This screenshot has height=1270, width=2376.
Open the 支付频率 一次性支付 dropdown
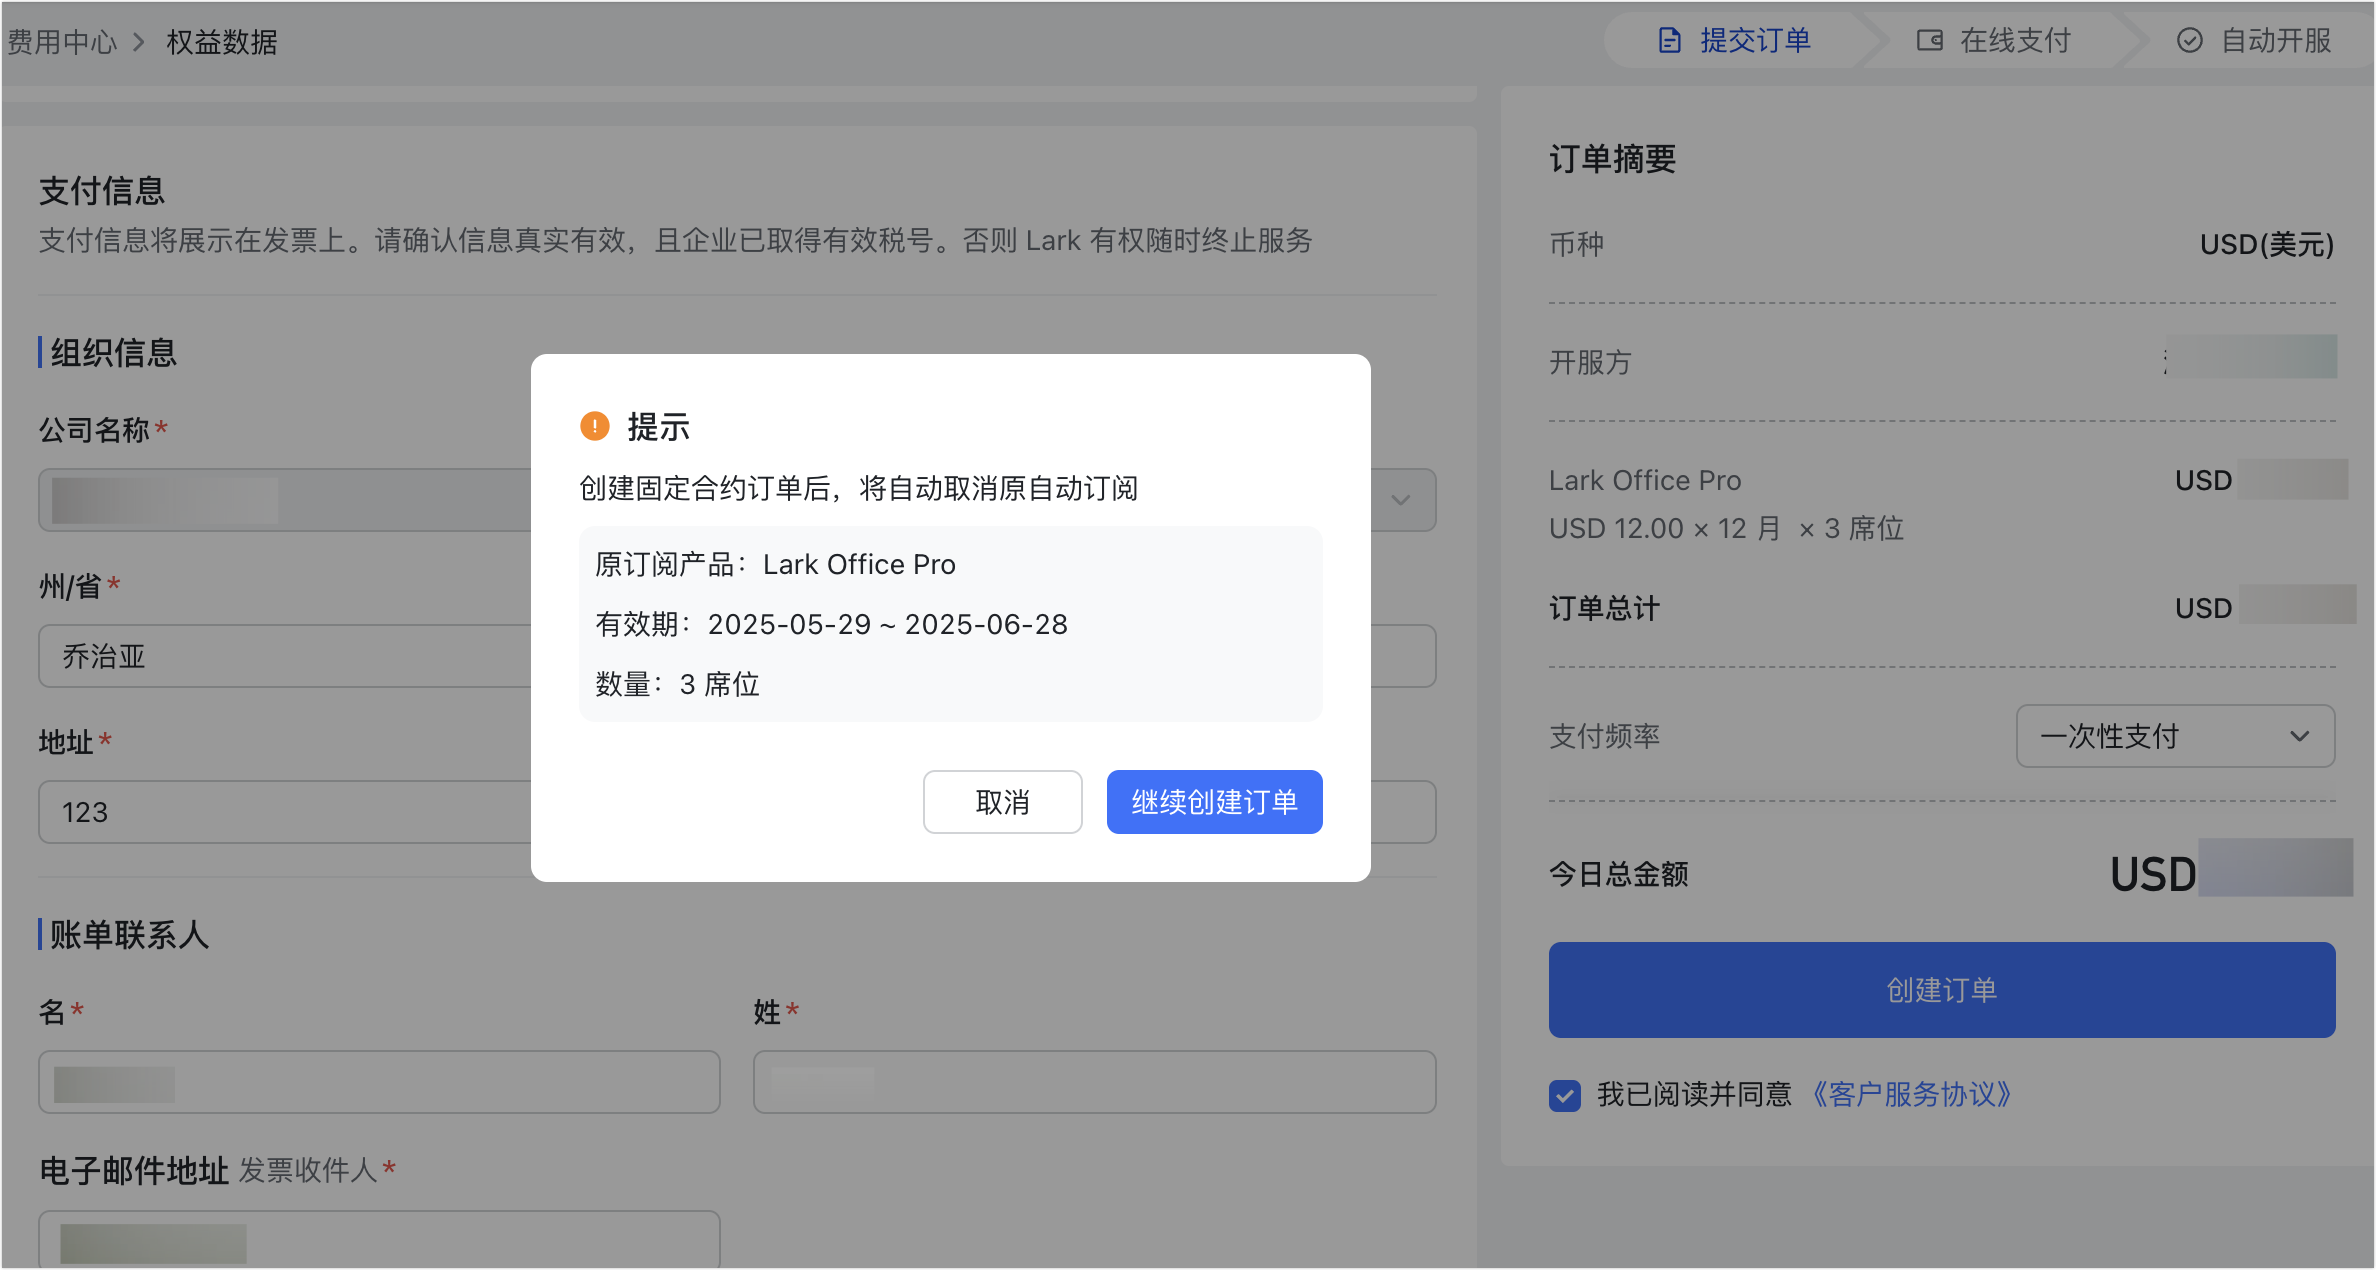click(2175, 736)
